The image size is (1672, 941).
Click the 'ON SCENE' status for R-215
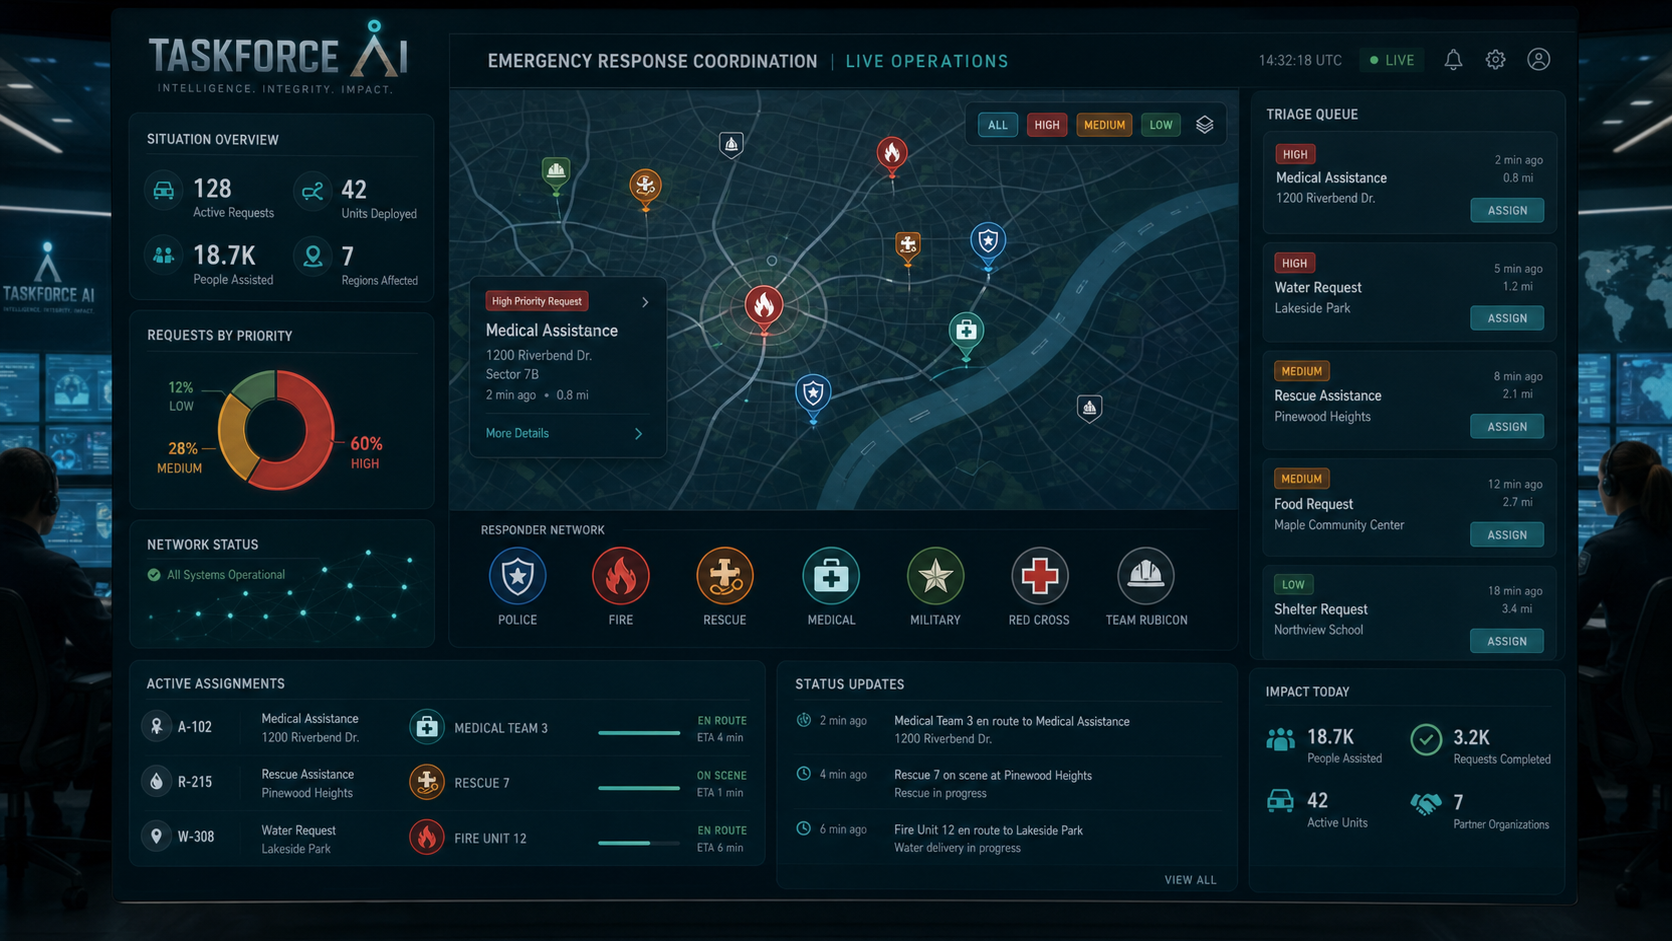(722, 775)
